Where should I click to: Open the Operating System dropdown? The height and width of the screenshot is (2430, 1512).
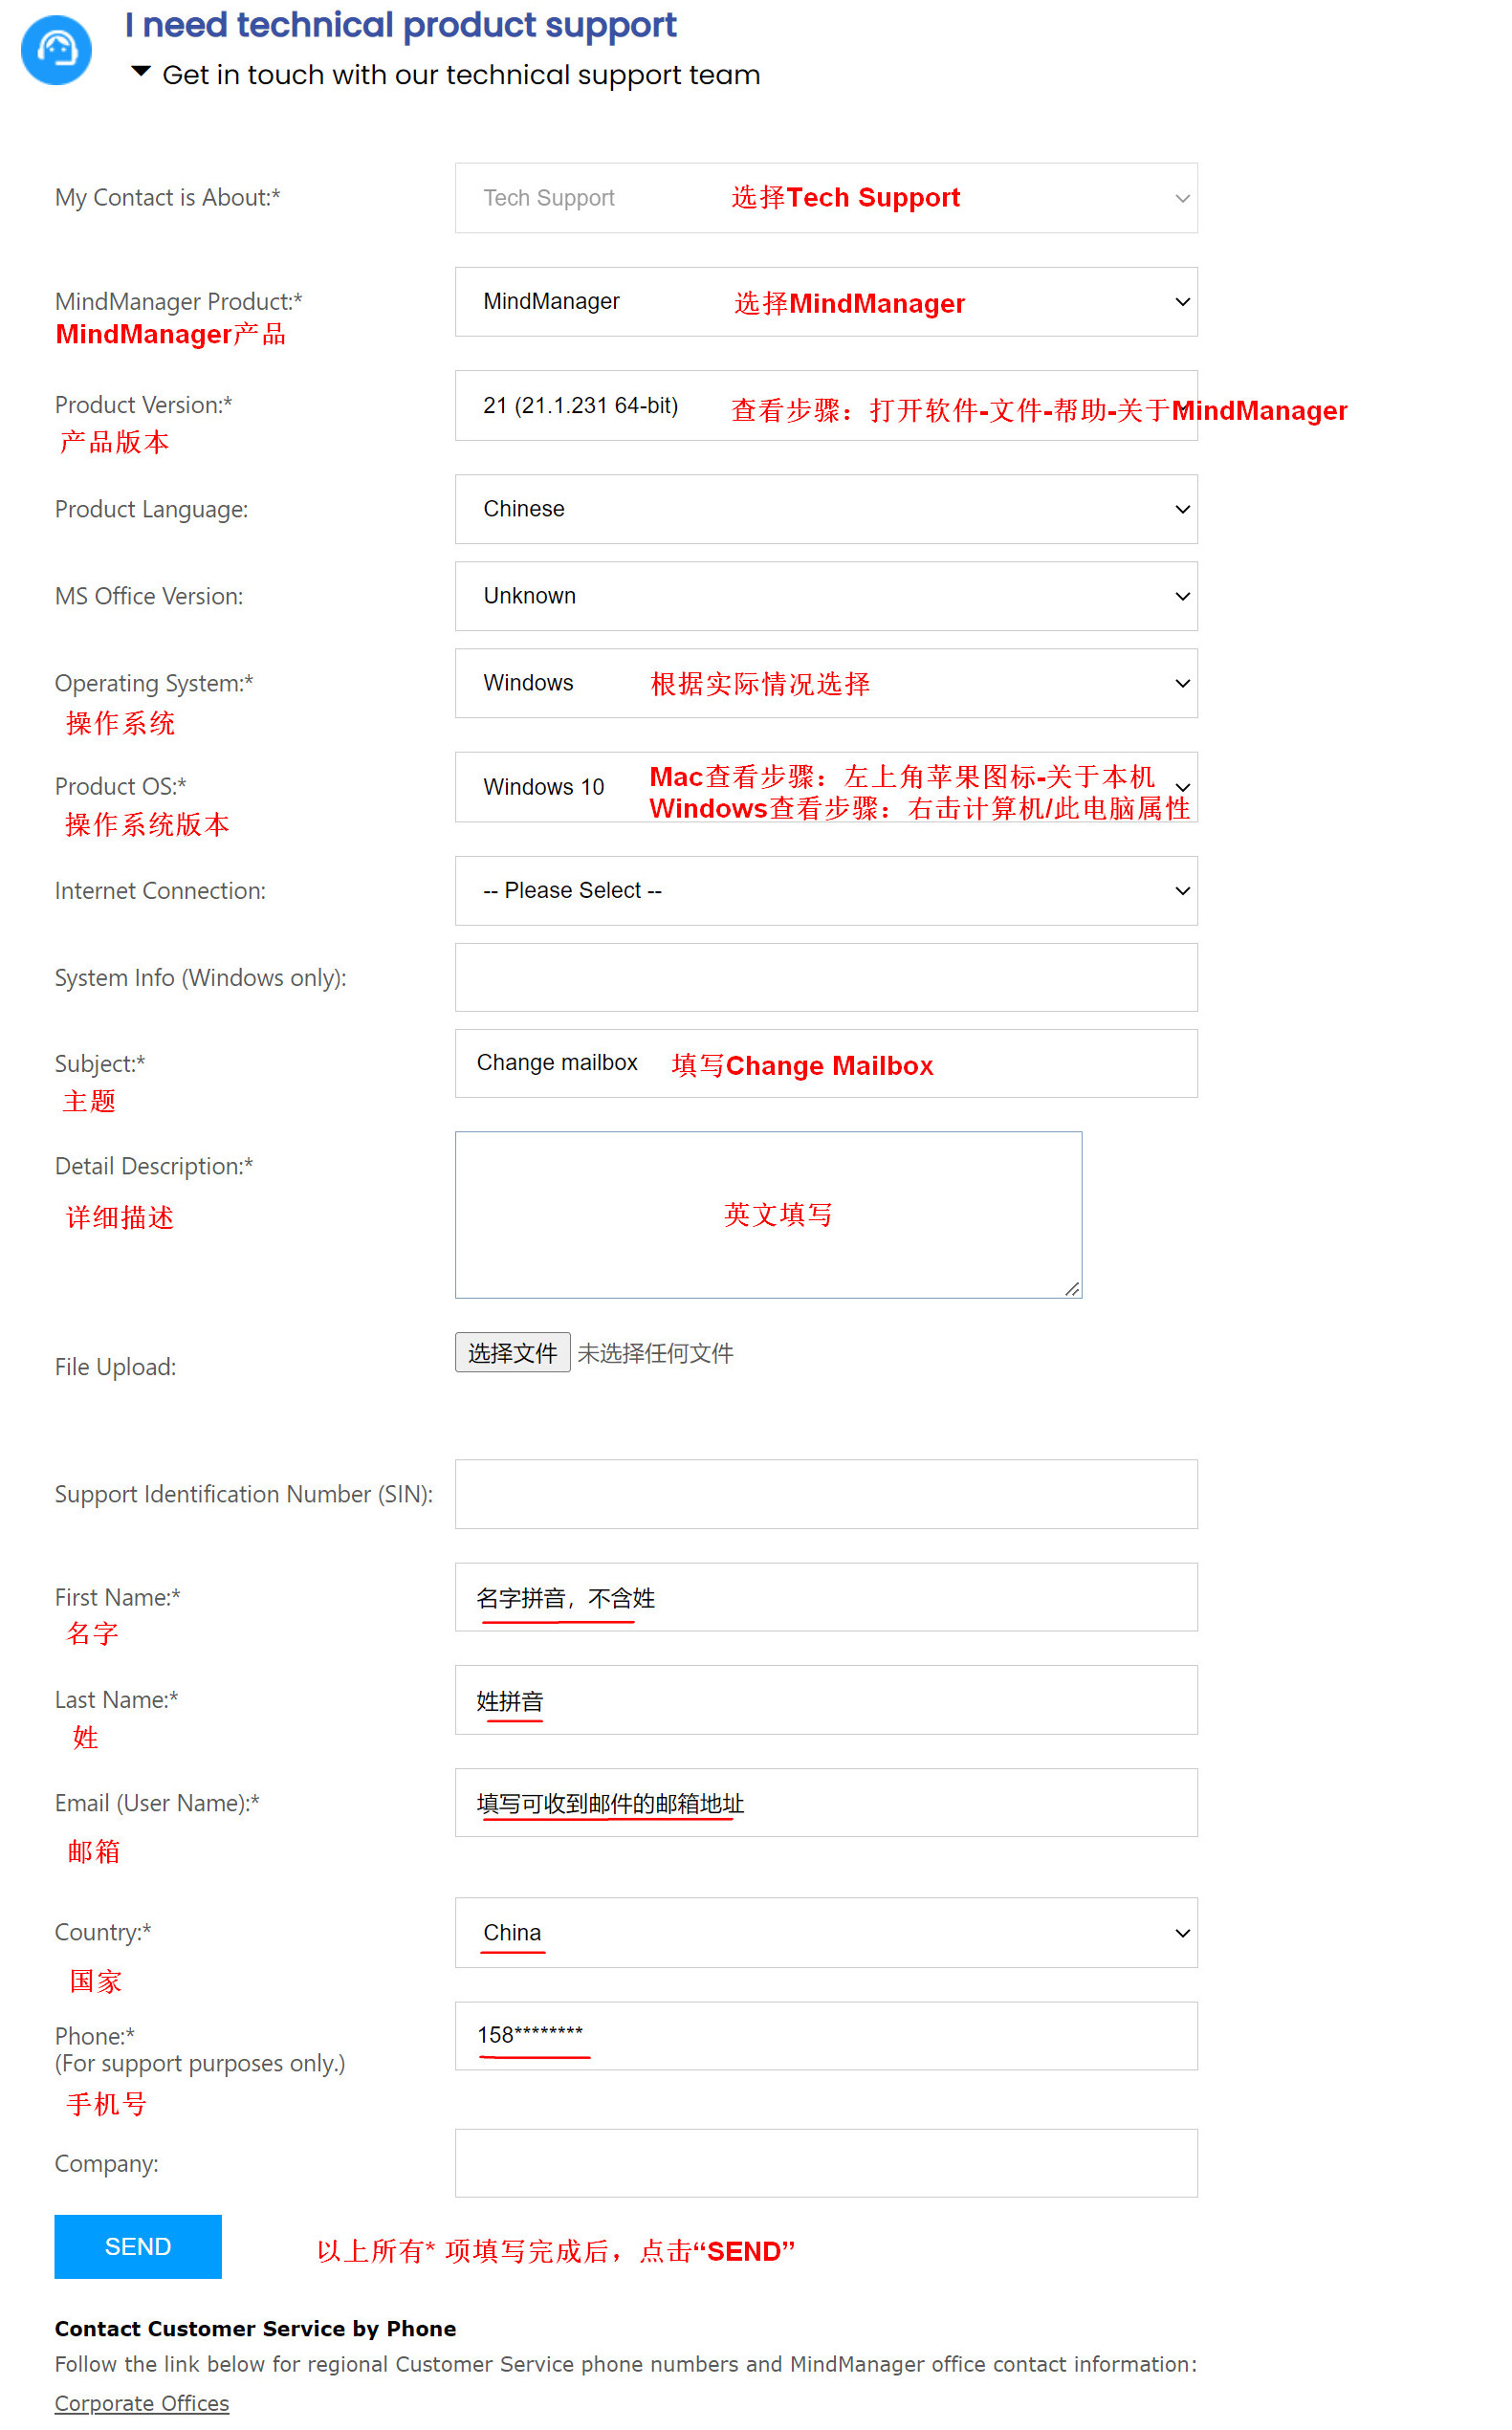825,683
